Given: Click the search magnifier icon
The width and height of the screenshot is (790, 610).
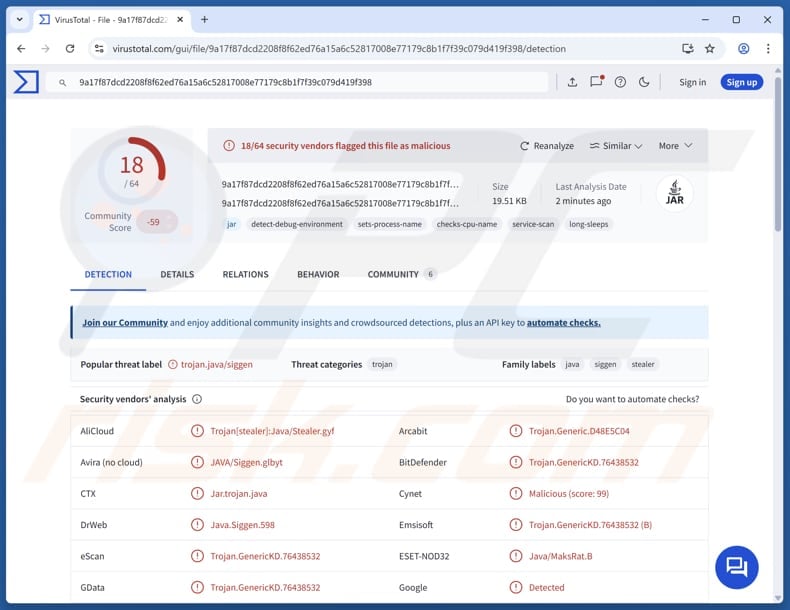Looking at the screenshot, I should point(62,83).
